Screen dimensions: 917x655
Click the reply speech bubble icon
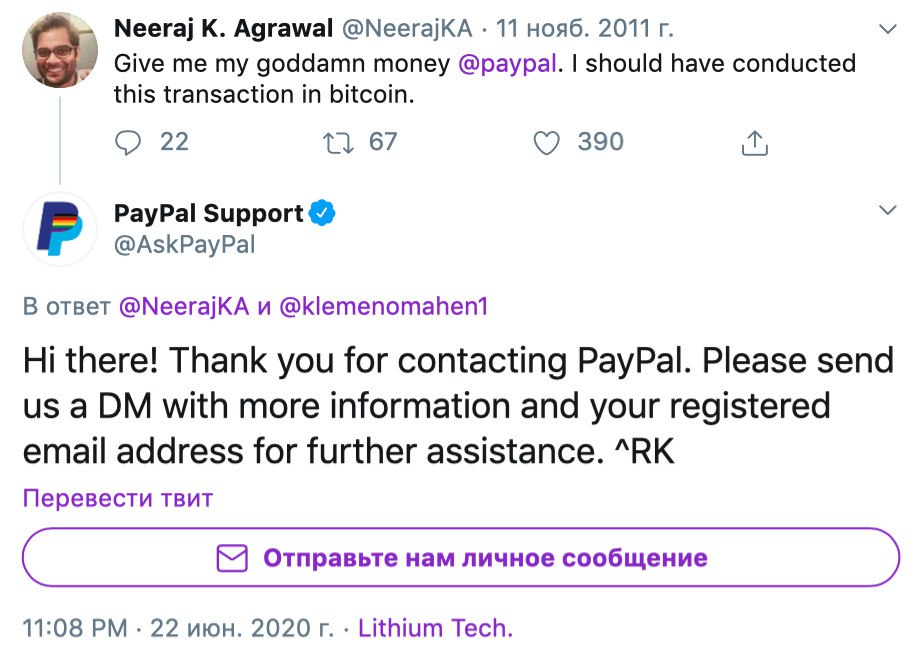click(129, 143)
